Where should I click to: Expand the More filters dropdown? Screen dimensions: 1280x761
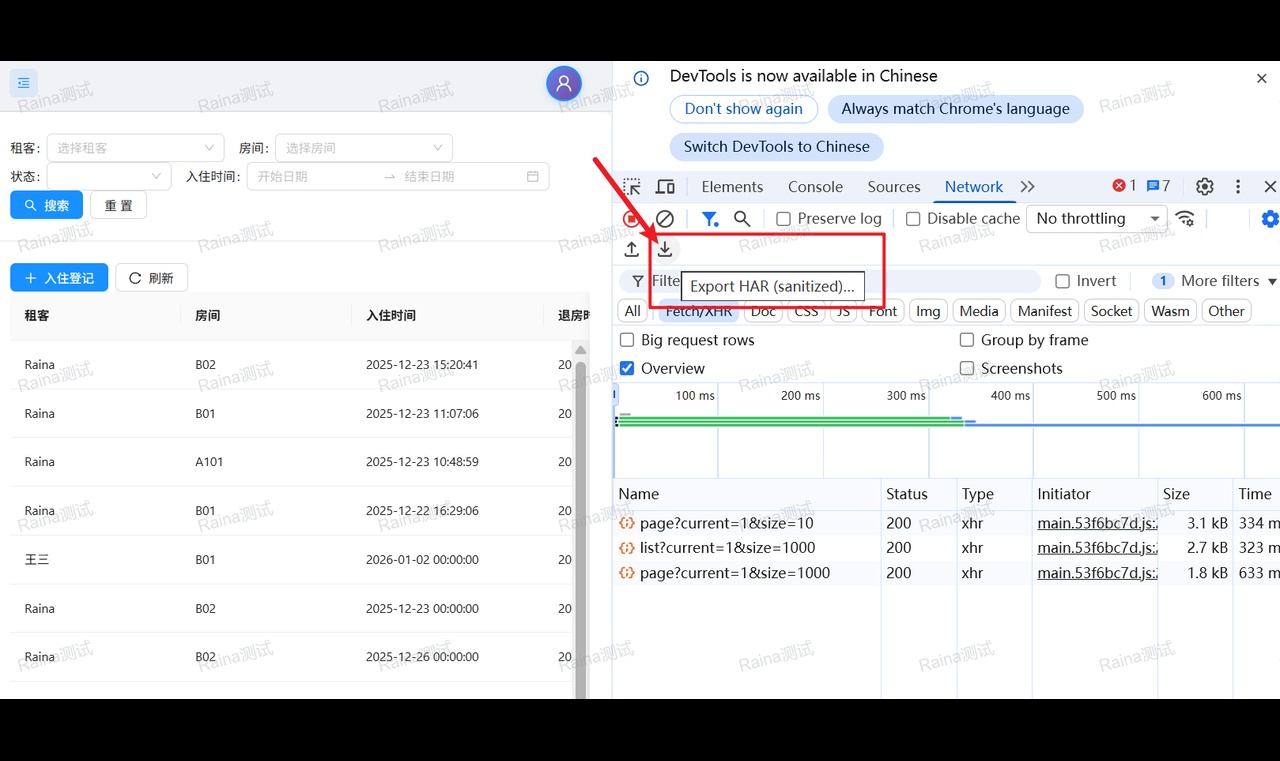pyautogui.click(x=1215, y=281)
